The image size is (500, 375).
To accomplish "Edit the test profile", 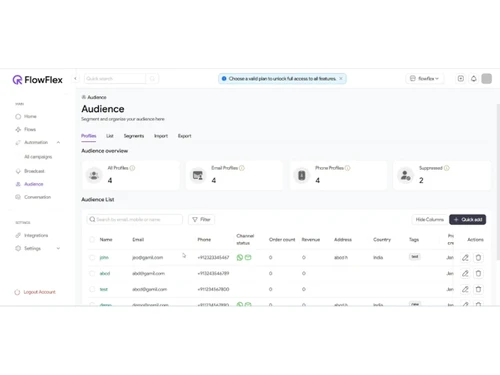I will point(465,289).
